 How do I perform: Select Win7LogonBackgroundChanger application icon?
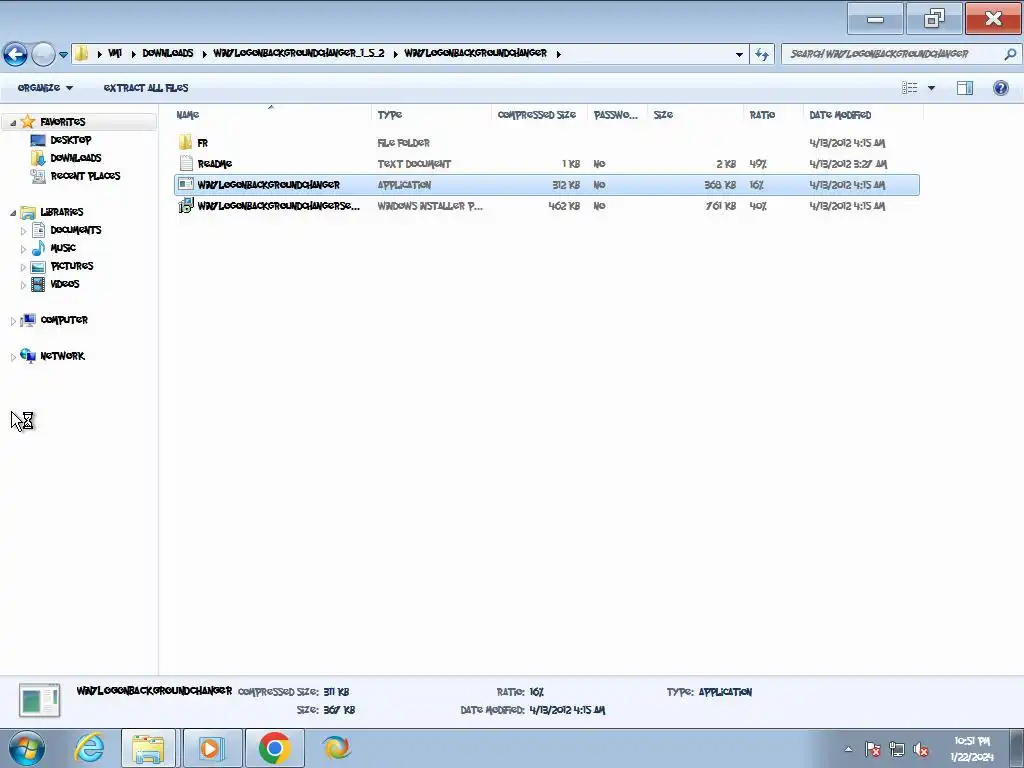pyautogui.click(x=186, y=185)
